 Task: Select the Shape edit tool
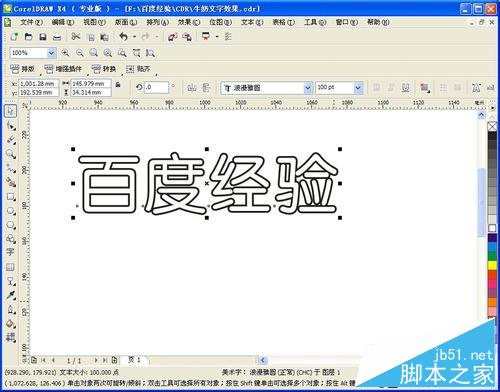click(x=11, y=126)
